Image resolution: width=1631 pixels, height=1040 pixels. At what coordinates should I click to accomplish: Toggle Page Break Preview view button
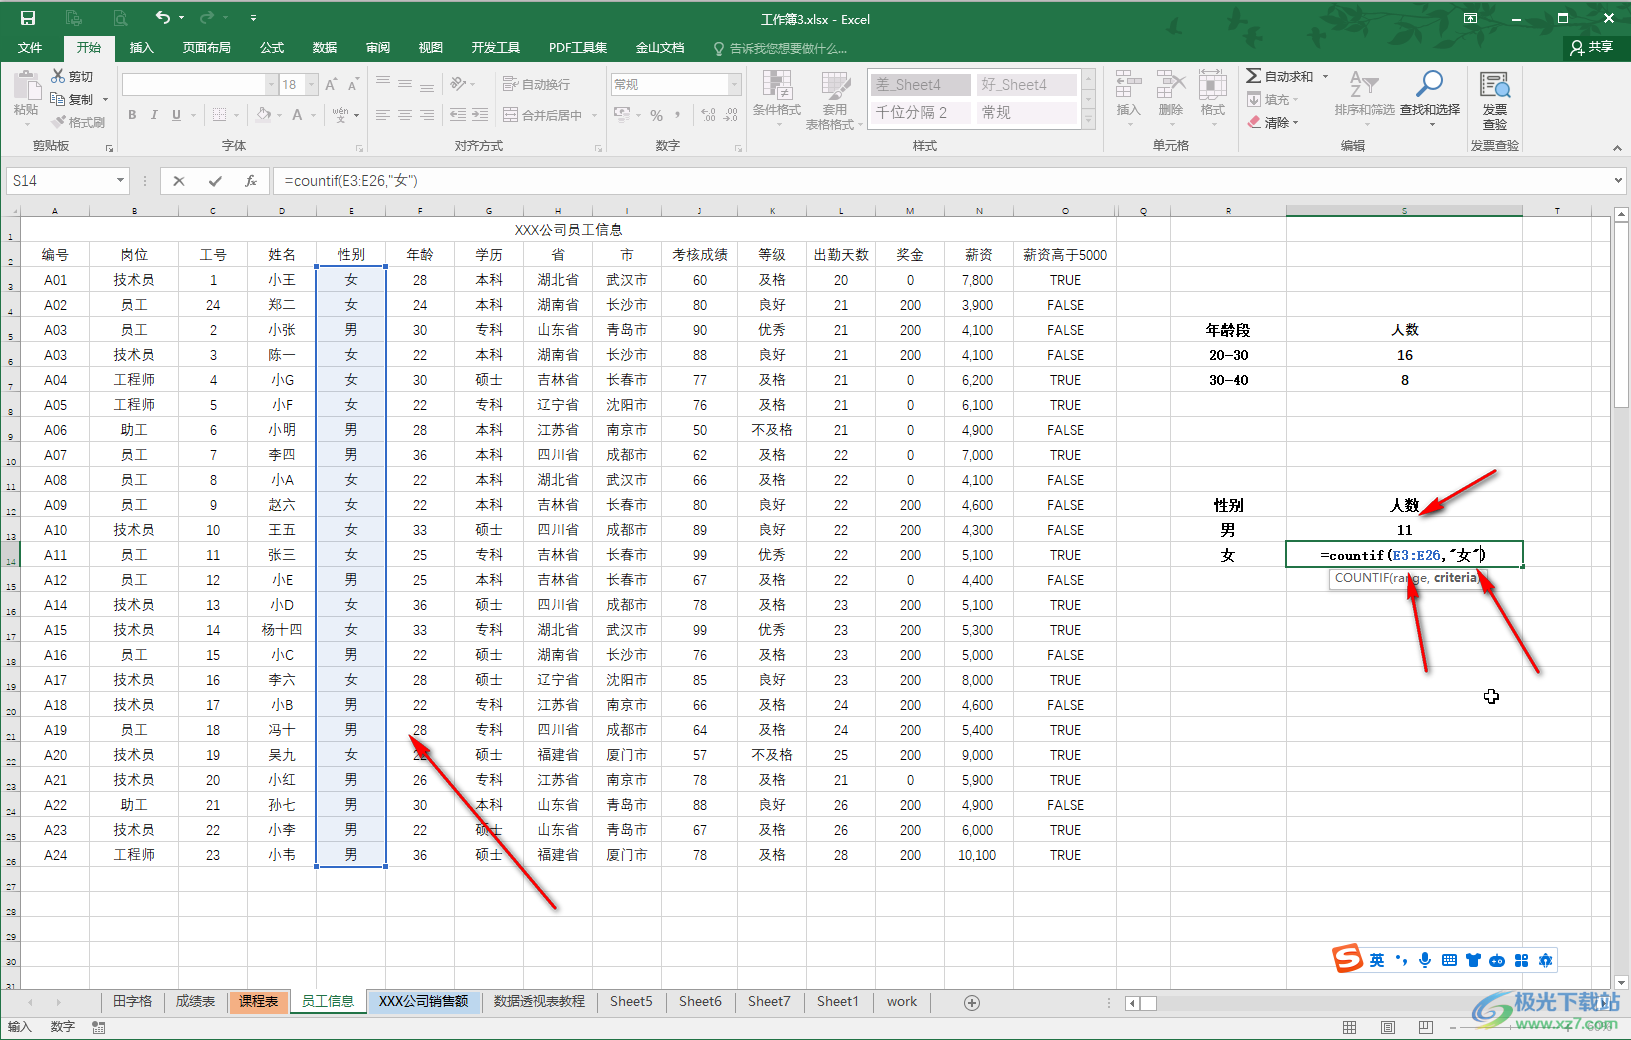1425,1027
